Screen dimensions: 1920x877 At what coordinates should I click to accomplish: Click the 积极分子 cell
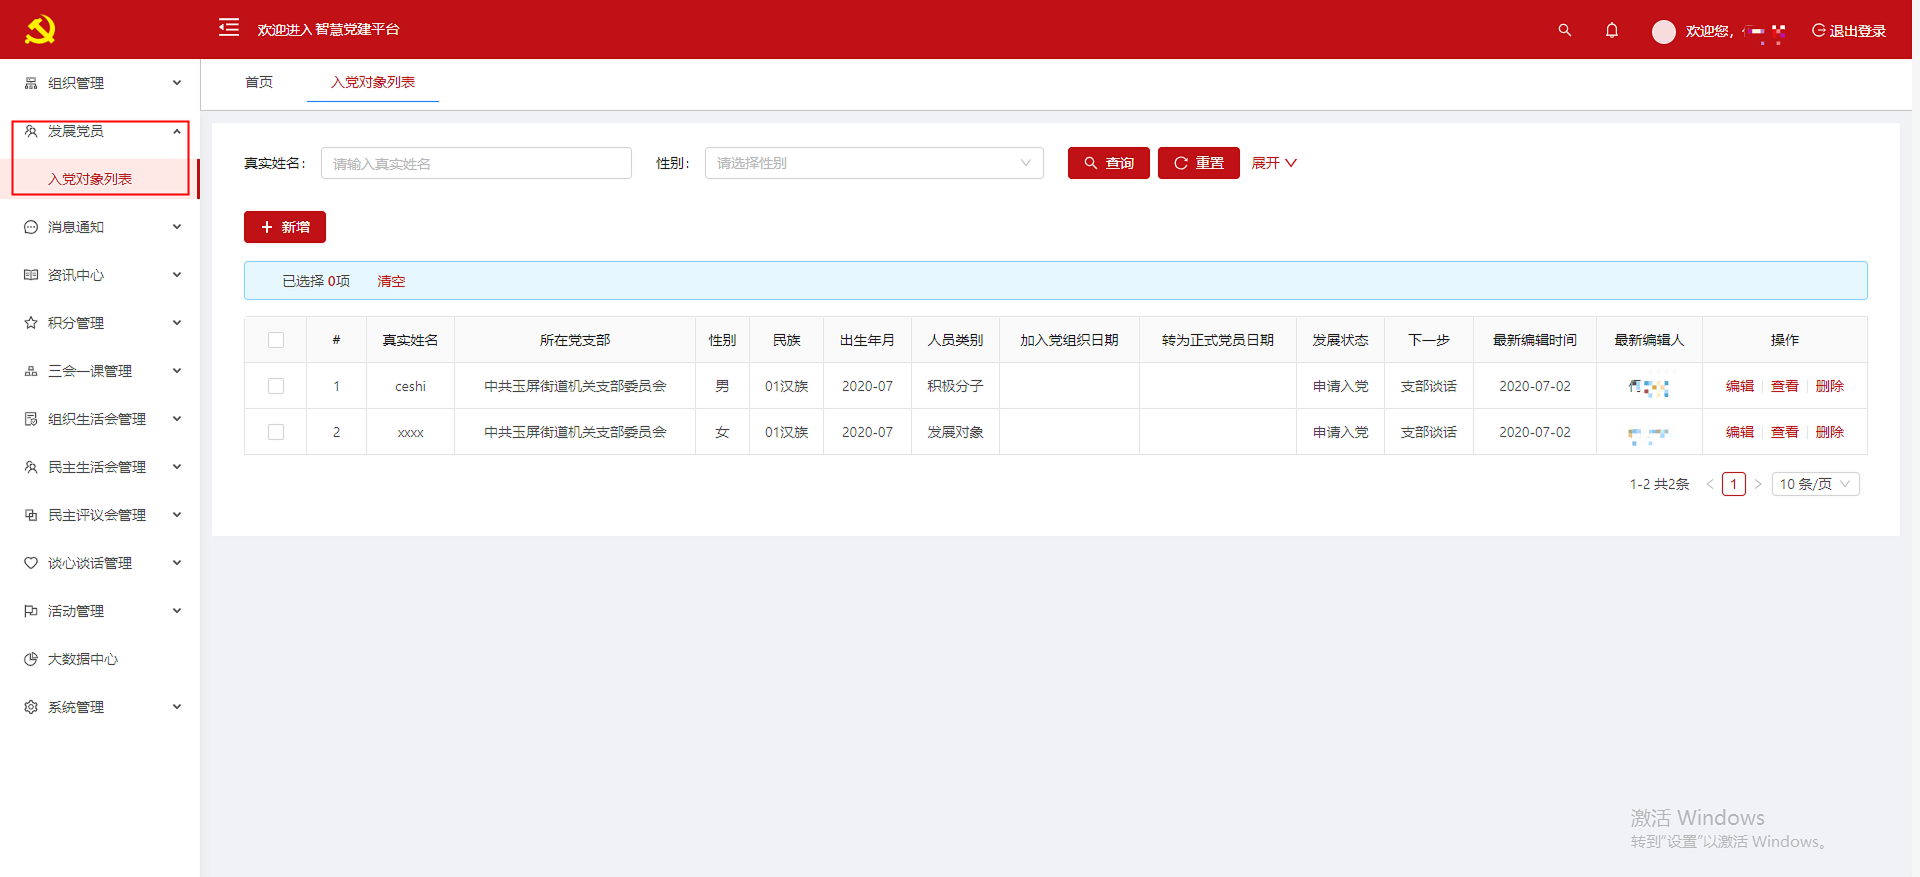coord(955,386)
